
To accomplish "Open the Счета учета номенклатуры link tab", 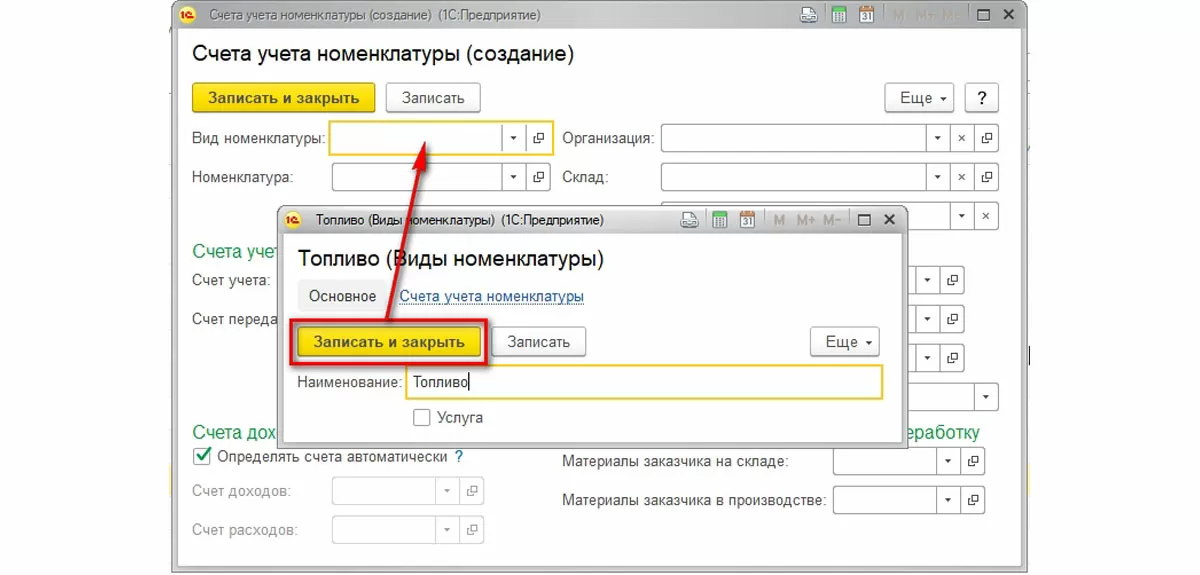I will 492,296.
